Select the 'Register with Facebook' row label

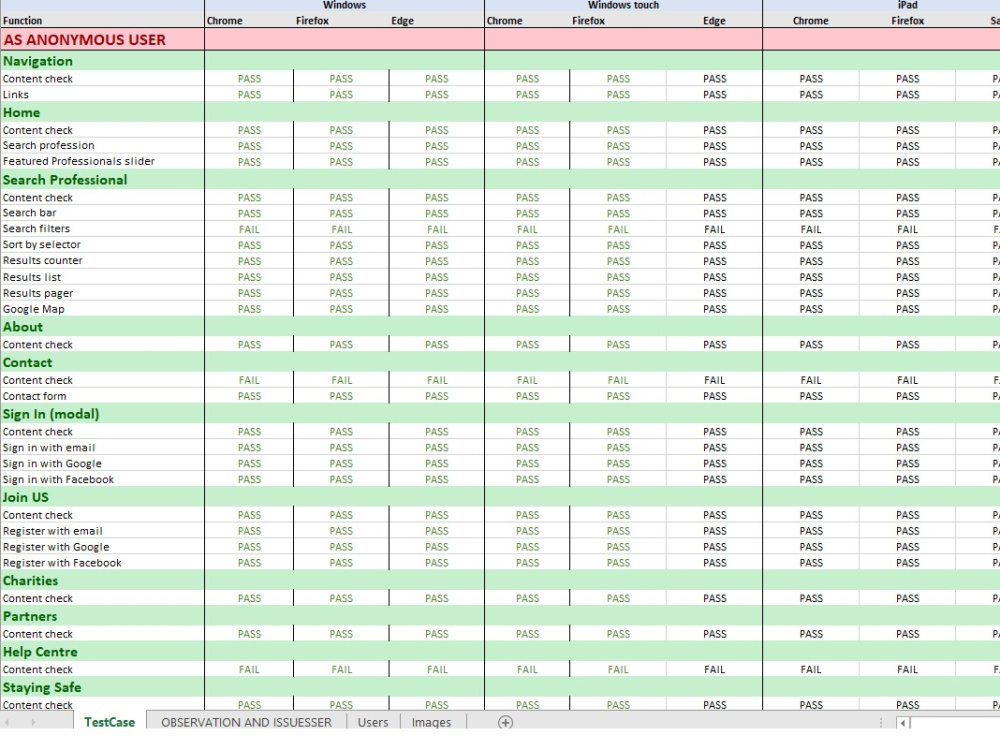point(102,563)
